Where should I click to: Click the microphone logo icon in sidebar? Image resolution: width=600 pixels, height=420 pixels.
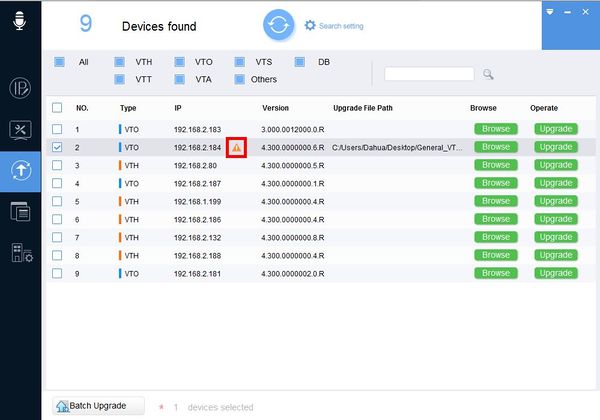tap(20, 20)
